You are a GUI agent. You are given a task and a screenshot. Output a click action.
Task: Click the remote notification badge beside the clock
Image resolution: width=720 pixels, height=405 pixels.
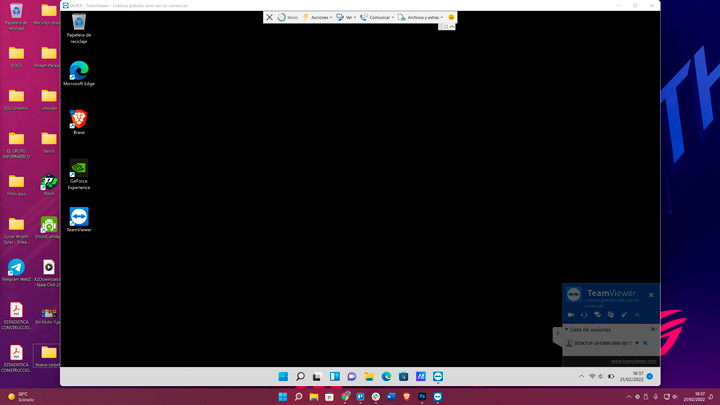[x=650, y=377]
